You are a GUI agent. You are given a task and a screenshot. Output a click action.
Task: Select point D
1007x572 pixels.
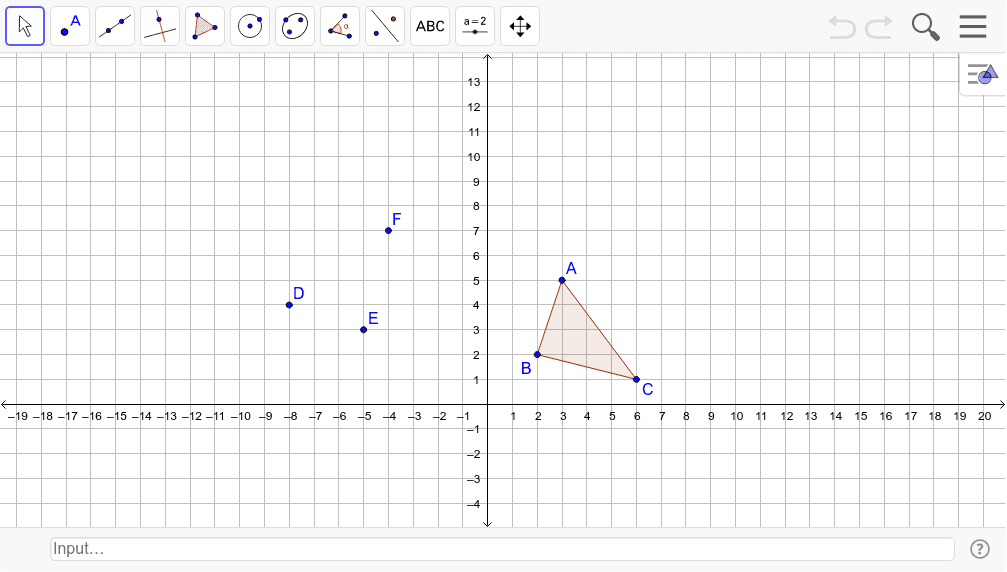289,305
